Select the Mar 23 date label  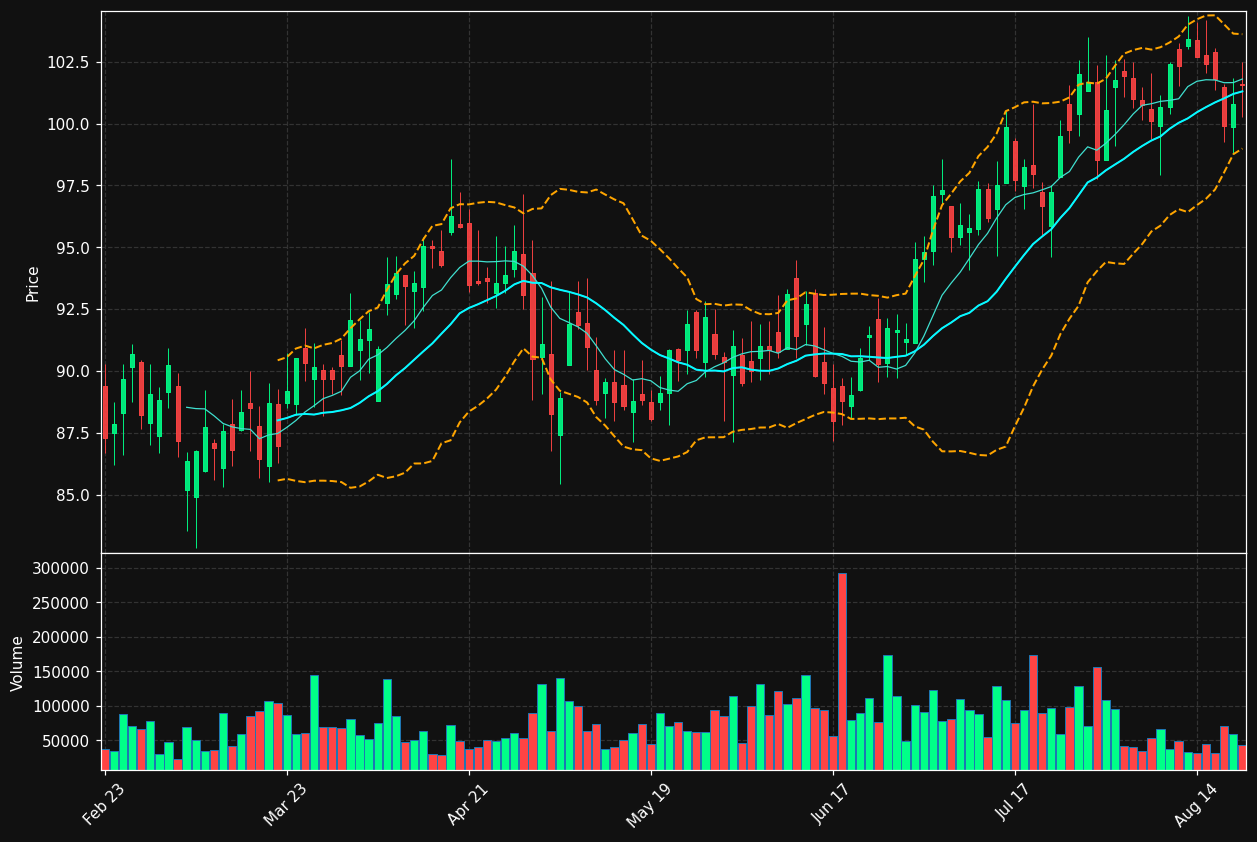point(286,804)
